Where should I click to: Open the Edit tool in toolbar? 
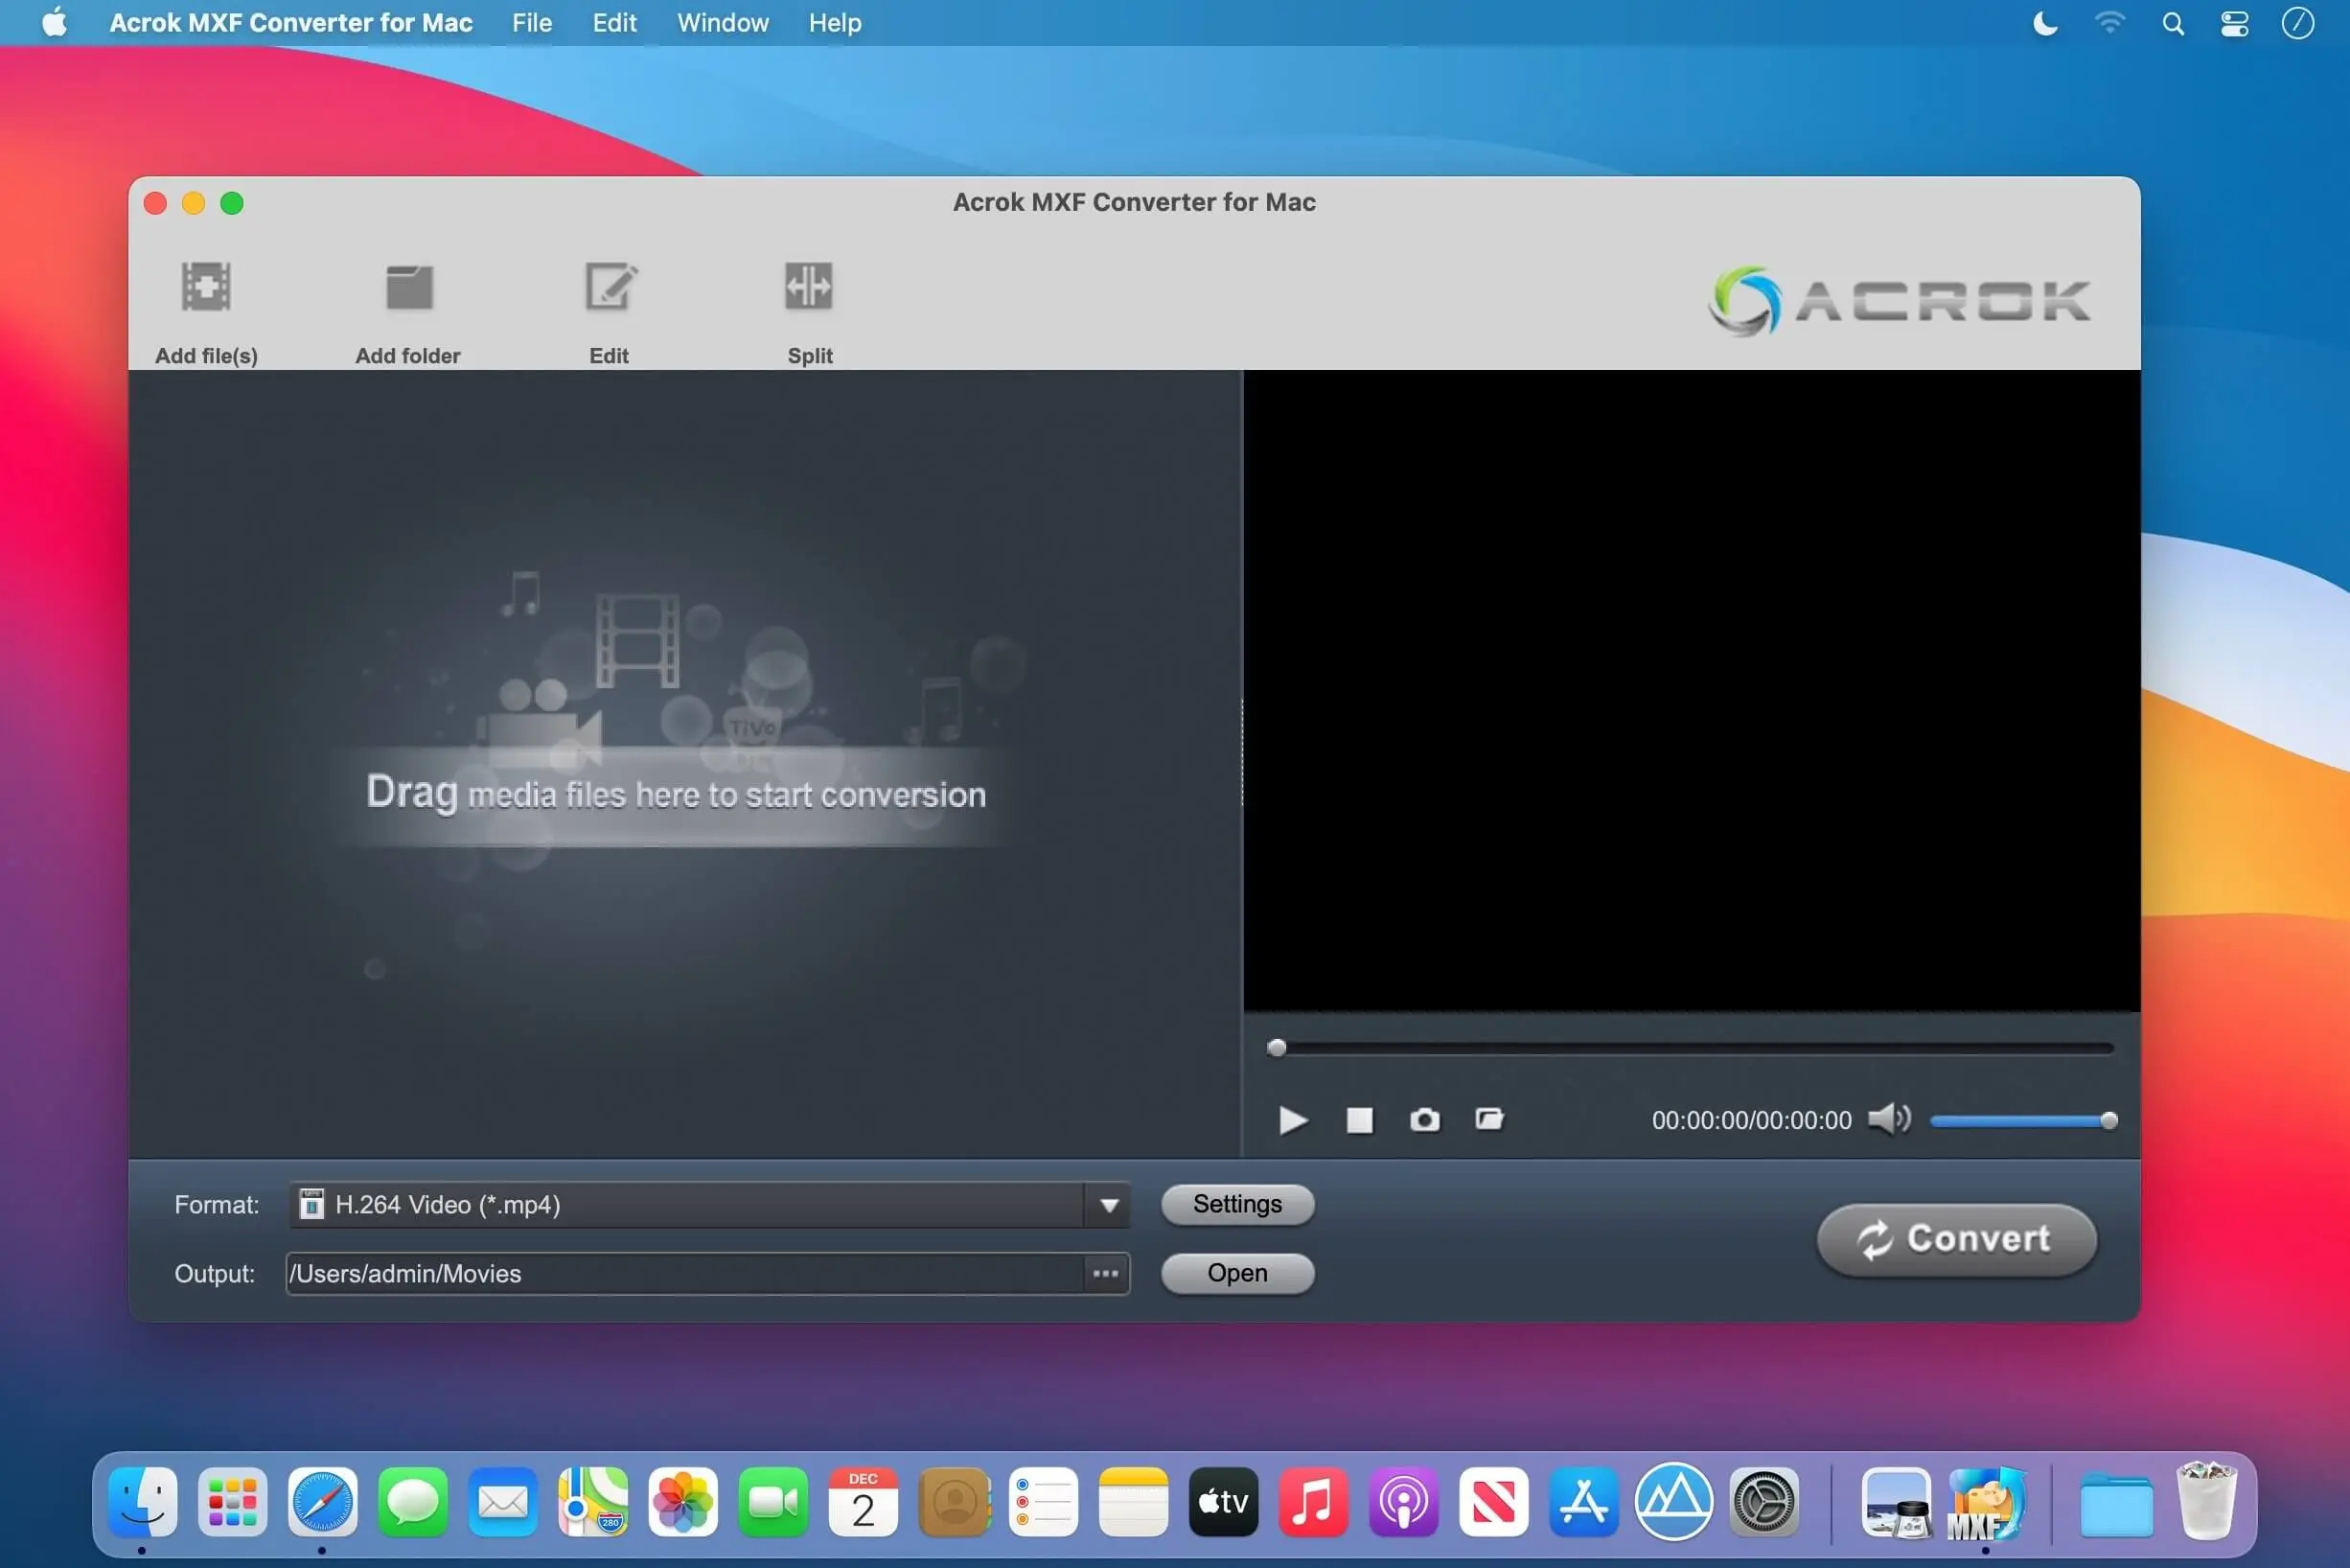[x=609, y=288]
